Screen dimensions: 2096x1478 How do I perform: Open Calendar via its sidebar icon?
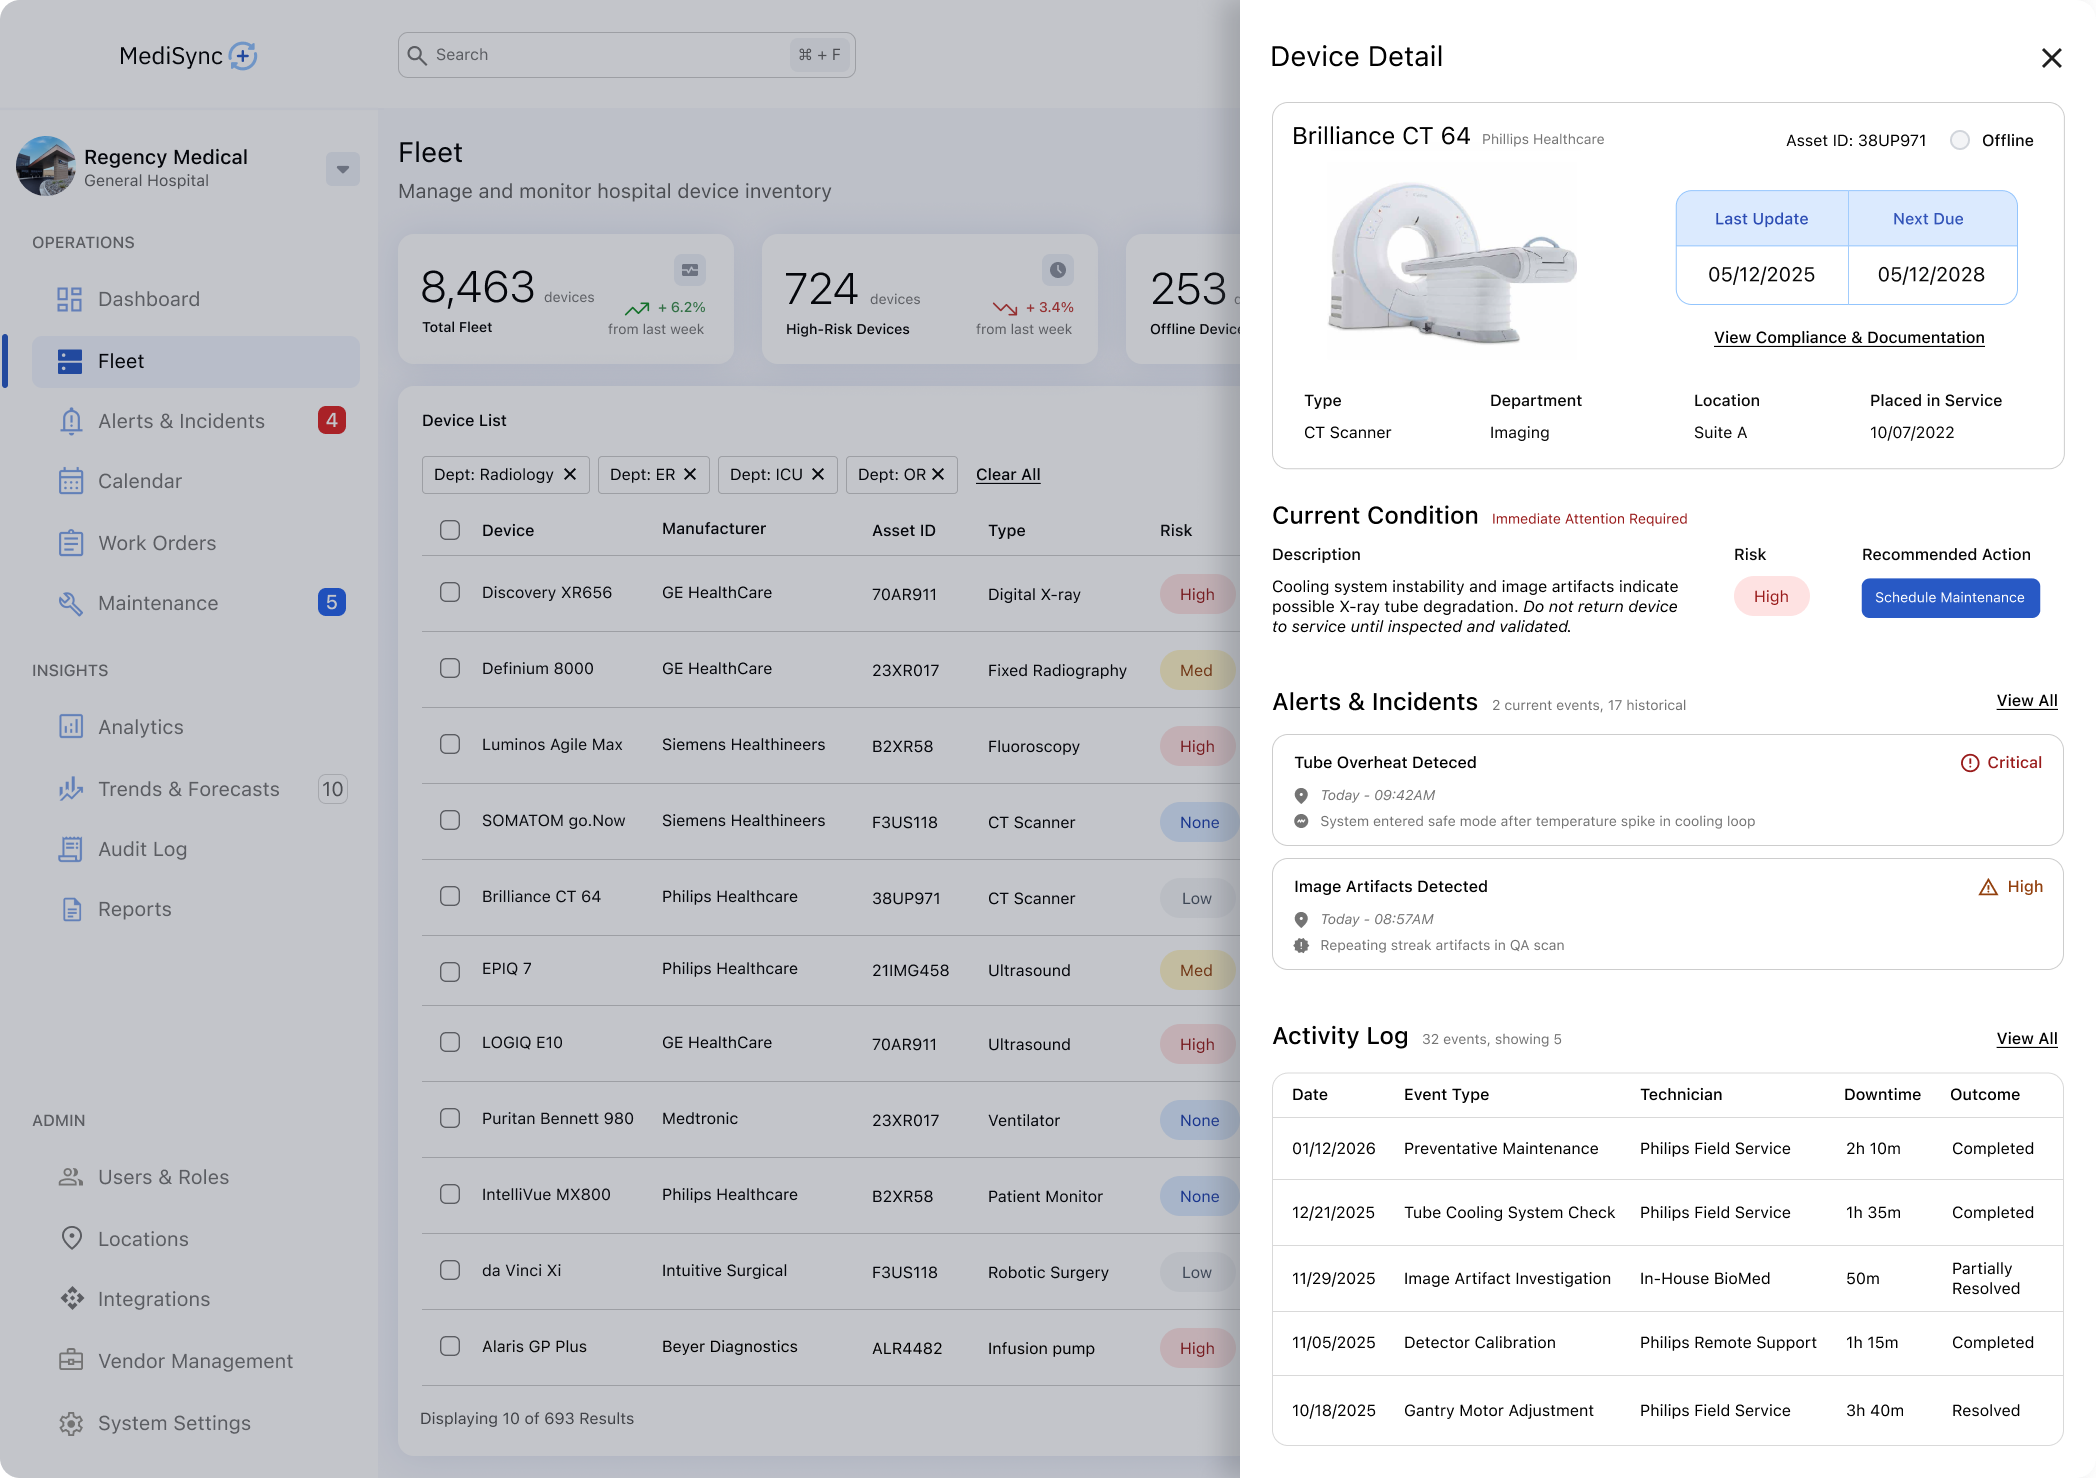70,481
